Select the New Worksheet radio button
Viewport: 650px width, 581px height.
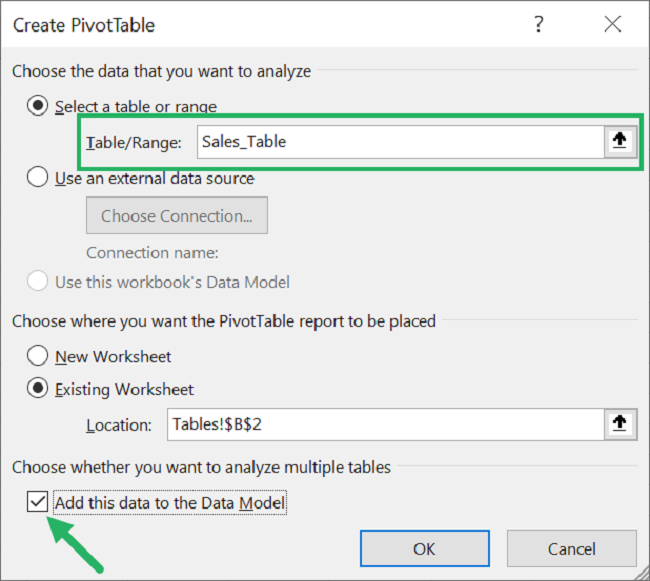point(38,356)
